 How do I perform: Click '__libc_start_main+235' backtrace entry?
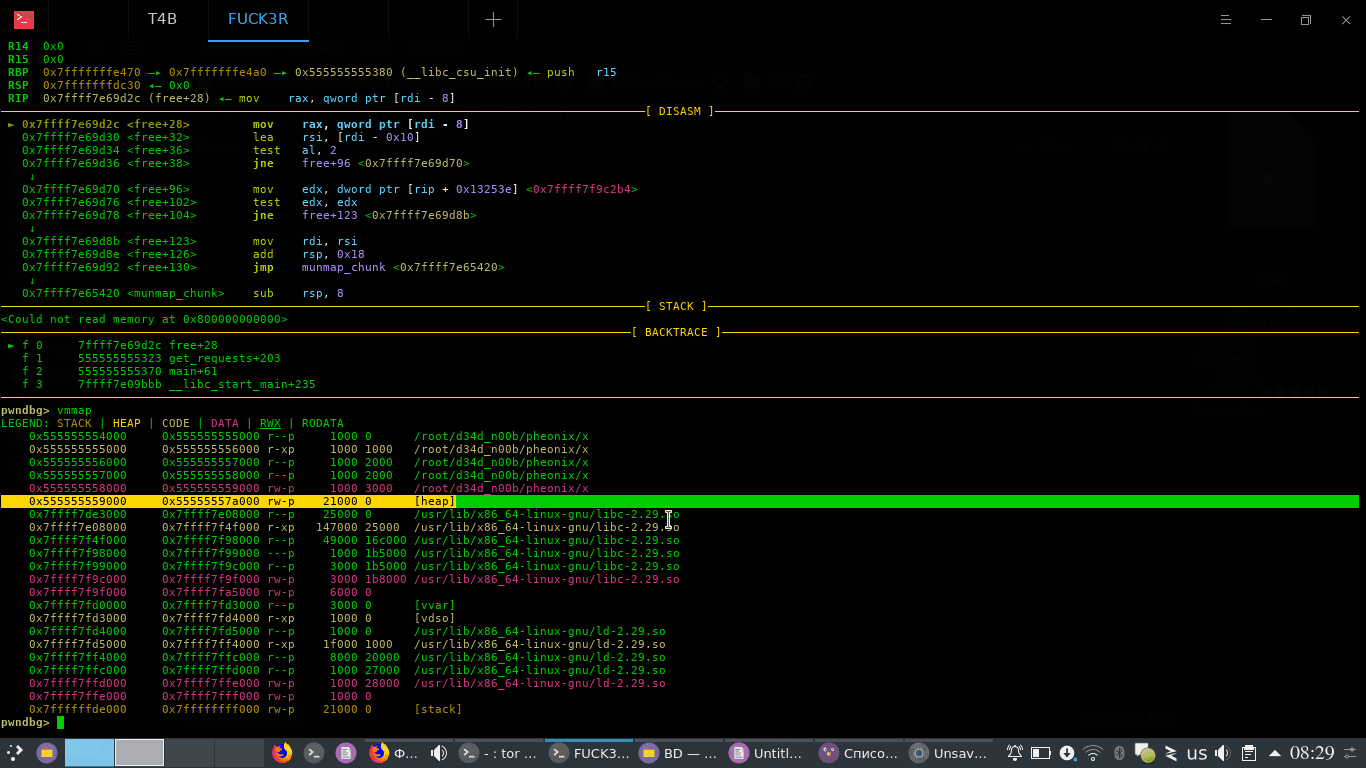click(x=242, y=384)
